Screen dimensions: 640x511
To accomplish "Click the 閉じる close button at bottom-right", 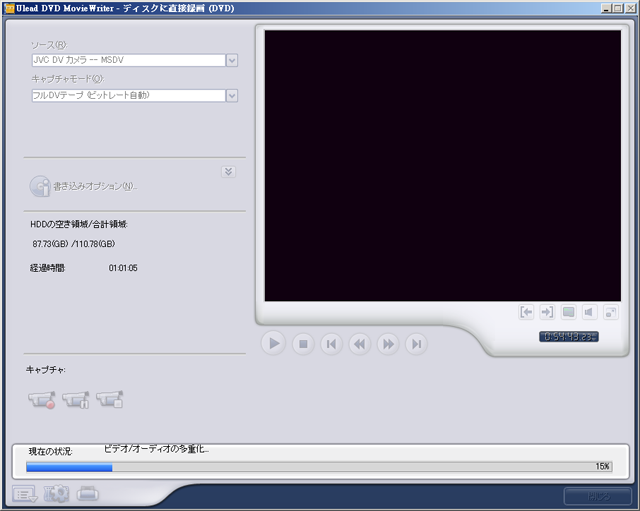I will (598, 496).
